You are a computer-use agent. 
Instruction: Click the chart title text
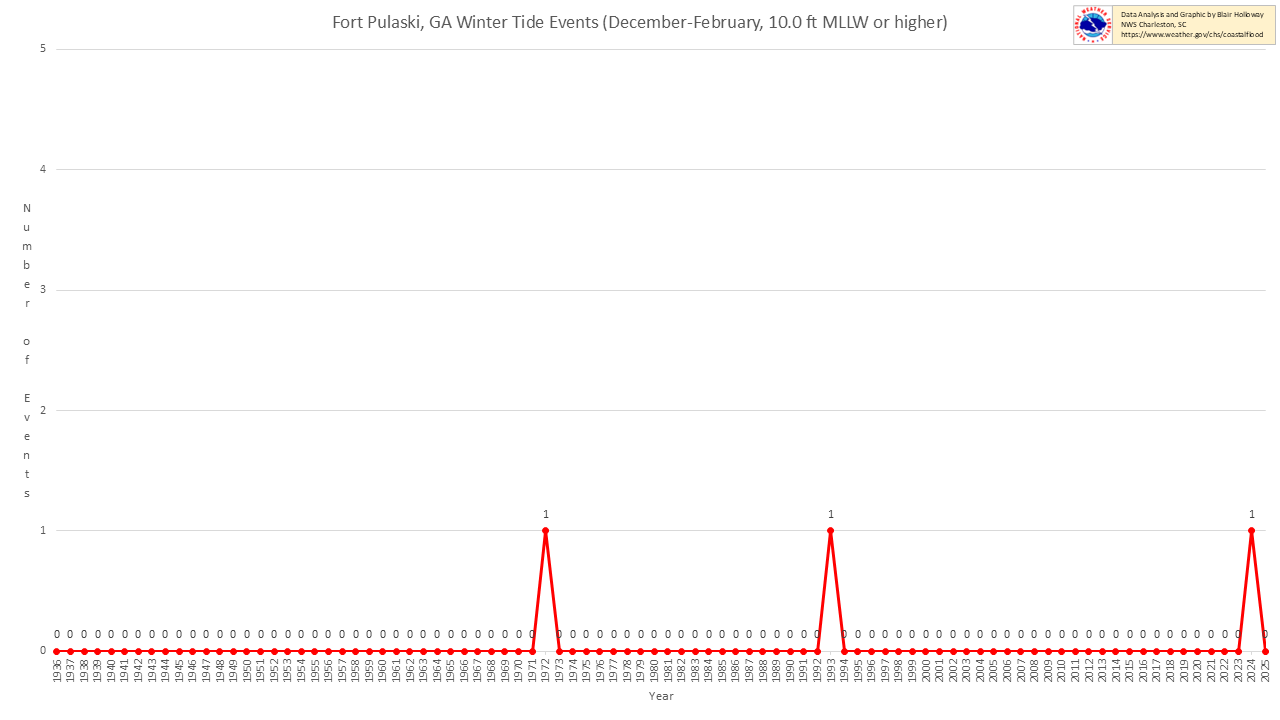click(640, 22)
